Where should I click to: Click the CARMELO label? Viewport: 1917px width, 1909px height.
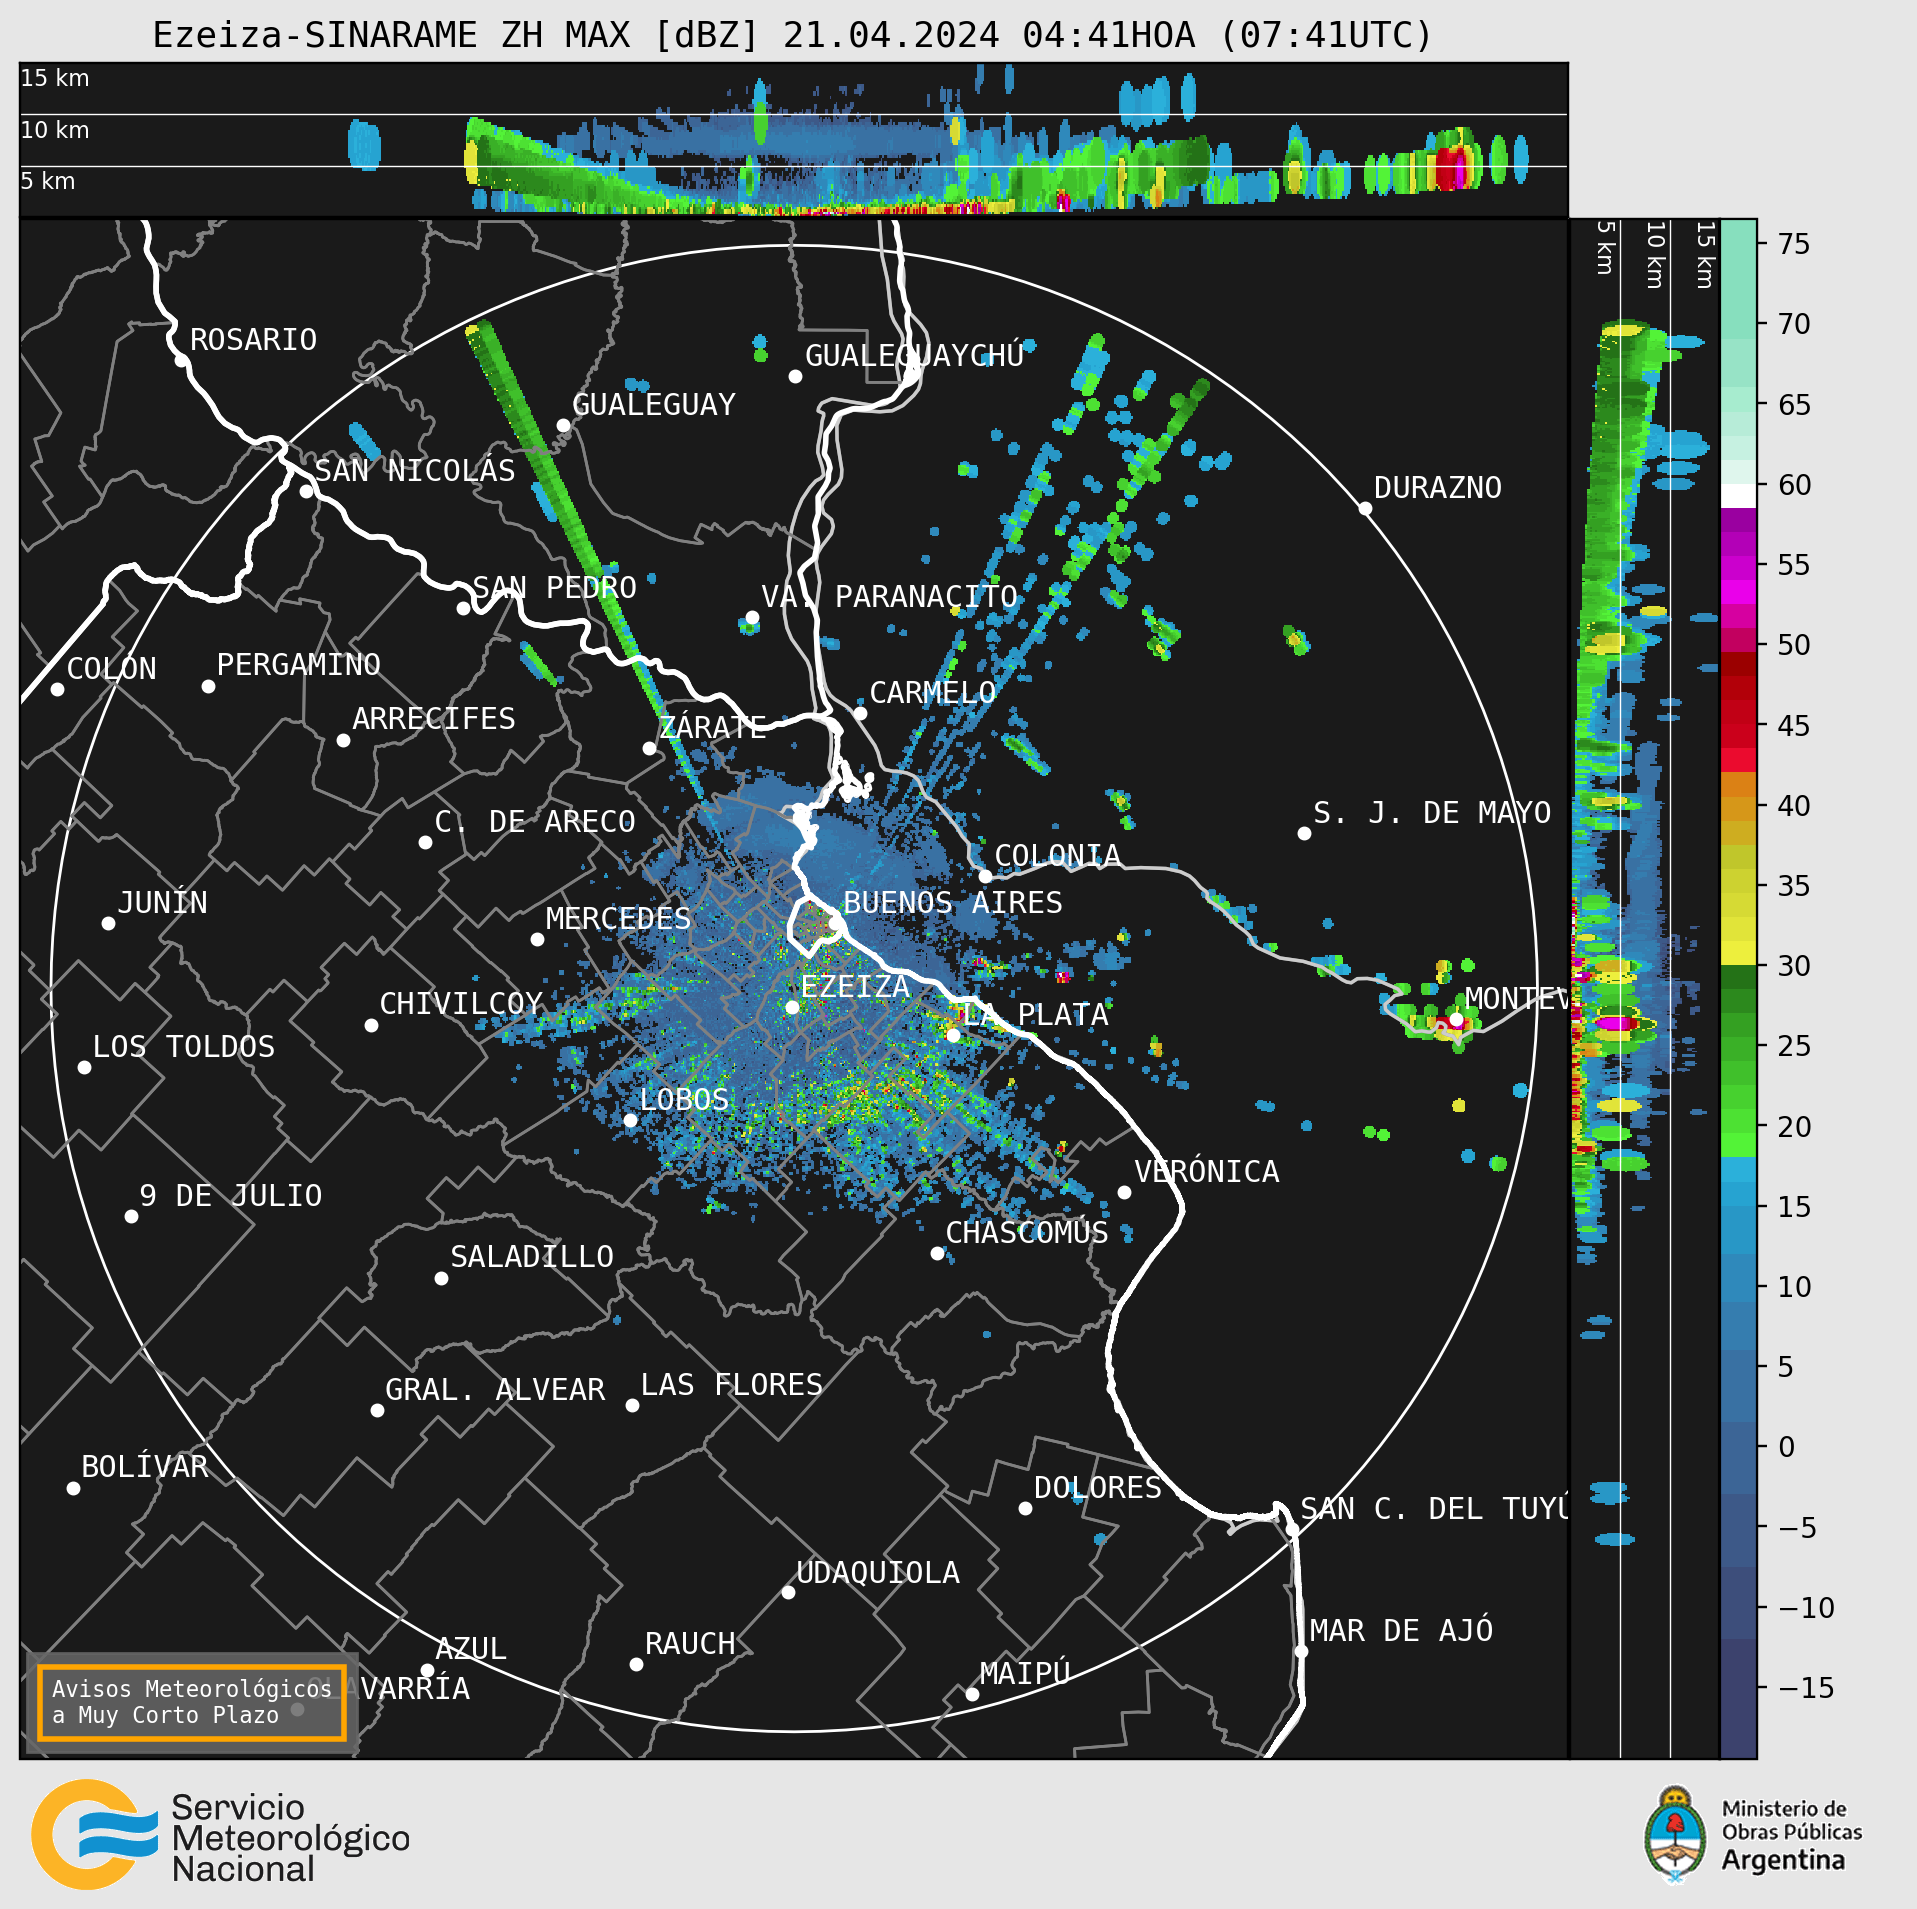(932, 692)
